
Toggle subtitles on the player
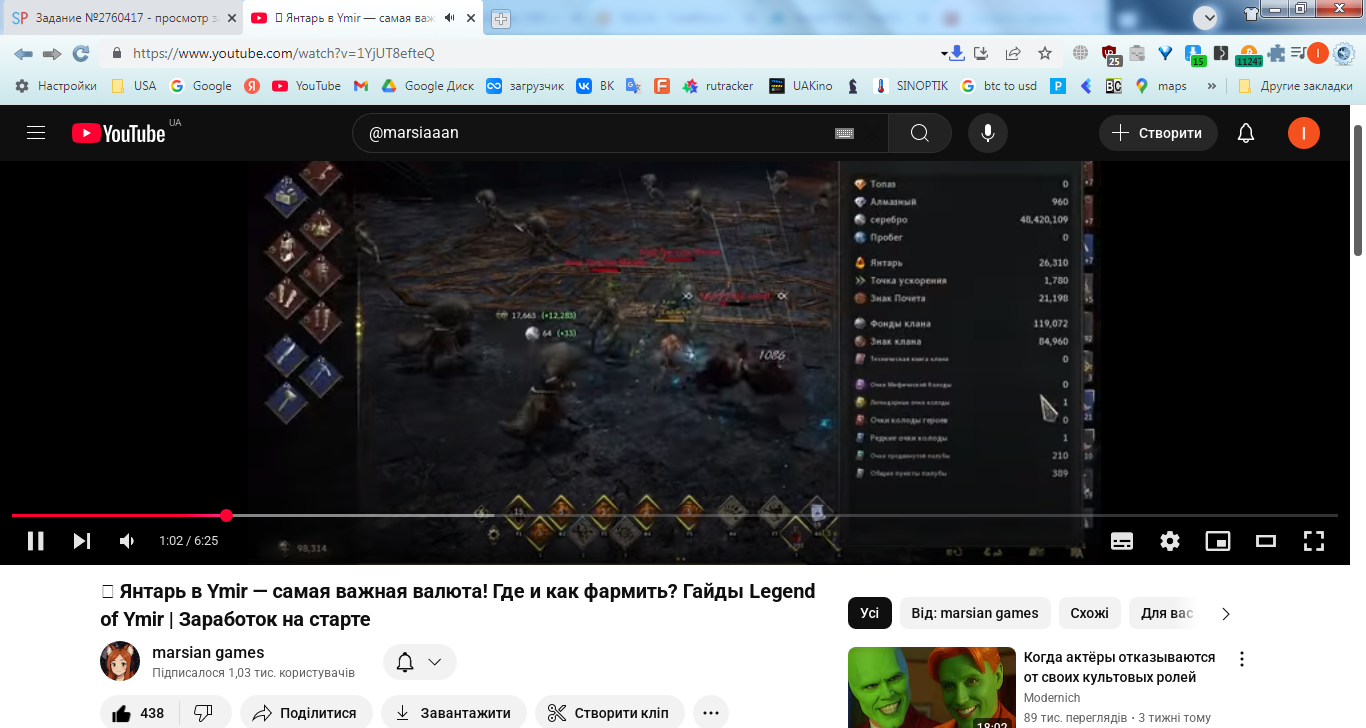[1122, 541]
